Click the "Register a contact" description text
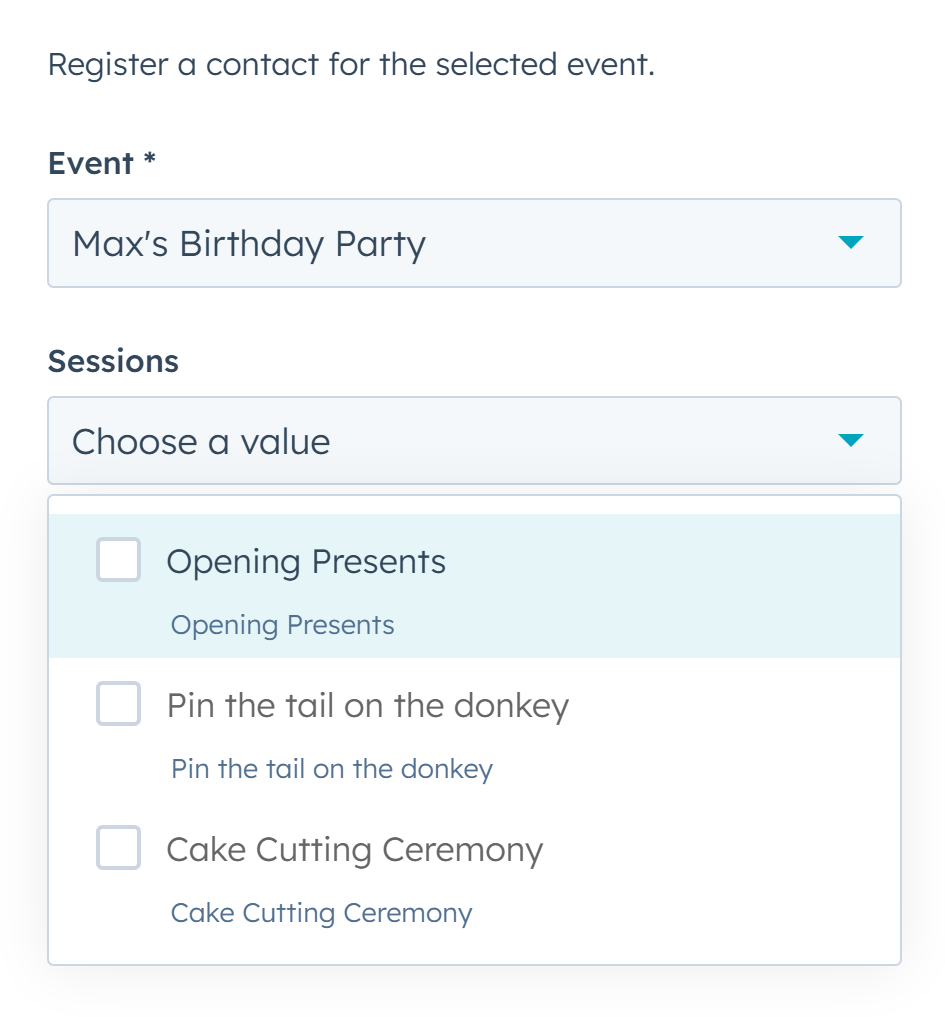This screenshot has width=945, height=1017. tap(351, 65)
